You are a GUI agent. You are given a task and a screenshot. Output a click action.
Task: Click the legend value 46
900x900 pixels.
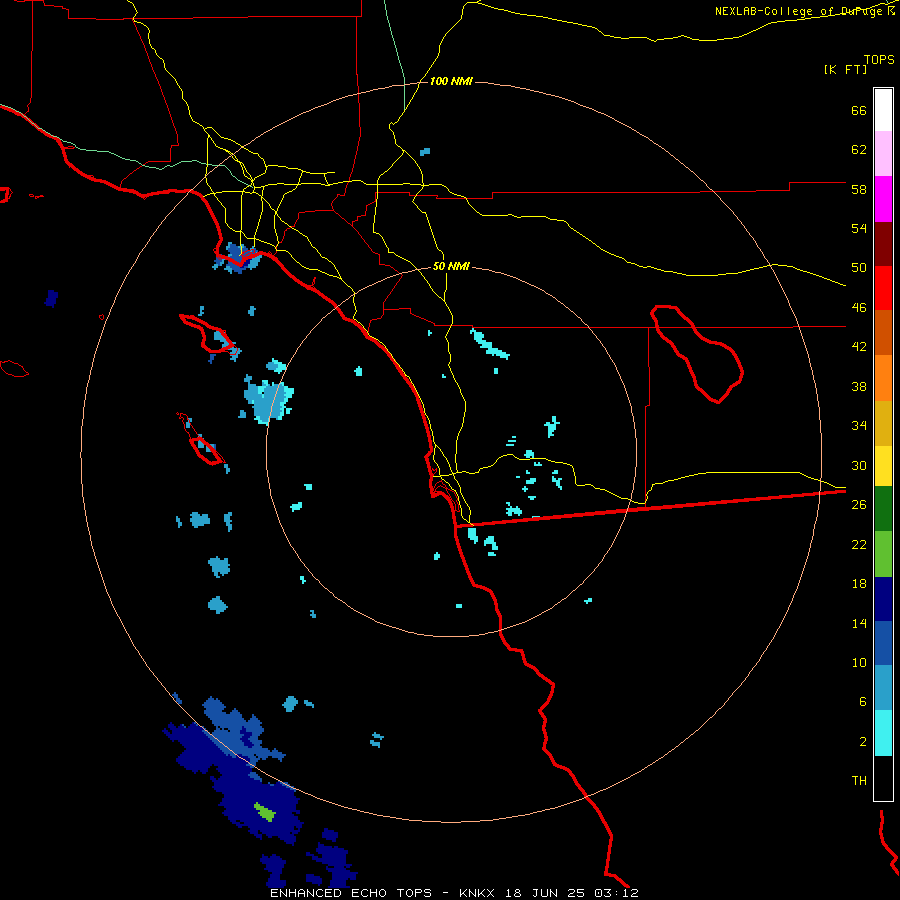(x=859, y=308)
